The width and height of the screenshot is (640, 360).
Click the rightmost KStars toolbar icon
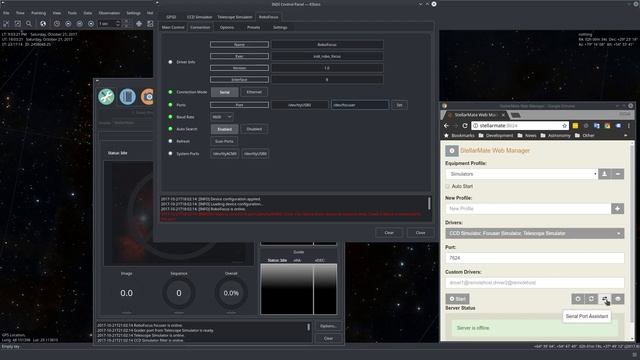pos(150,24)
